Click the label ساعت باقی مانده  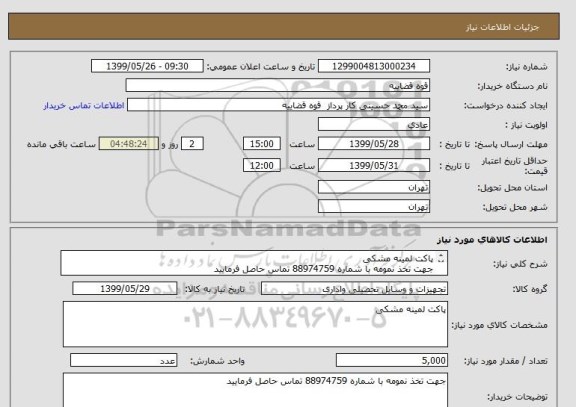pyautogui.click(x=61, y=144)
